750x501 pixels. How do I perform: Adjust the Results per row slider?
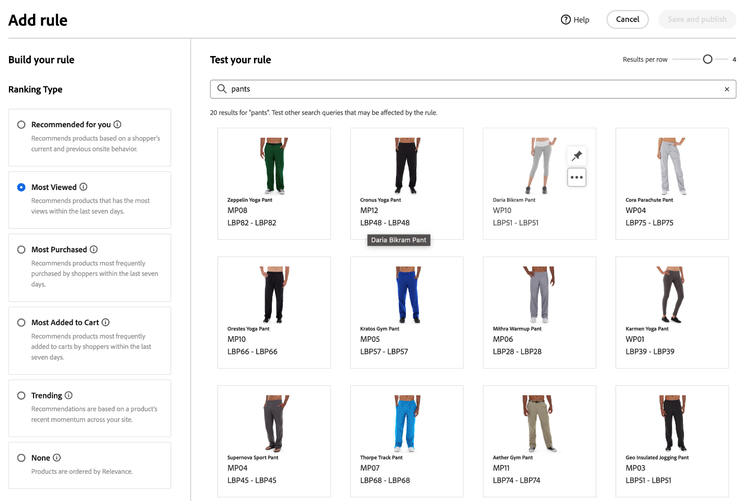pos(707,59)
